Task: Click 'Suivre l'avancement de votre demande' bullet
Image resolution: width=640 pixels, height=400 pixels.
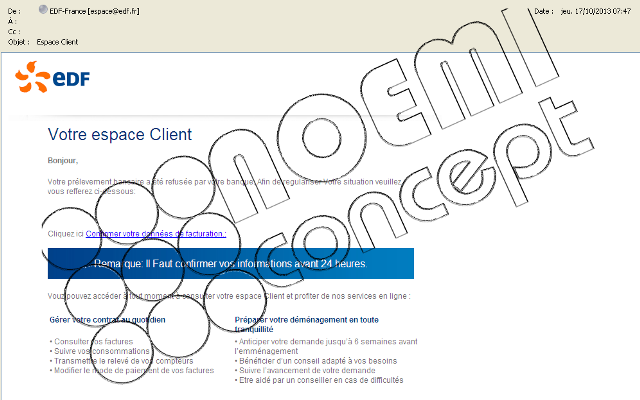Action: coord(305,370)
